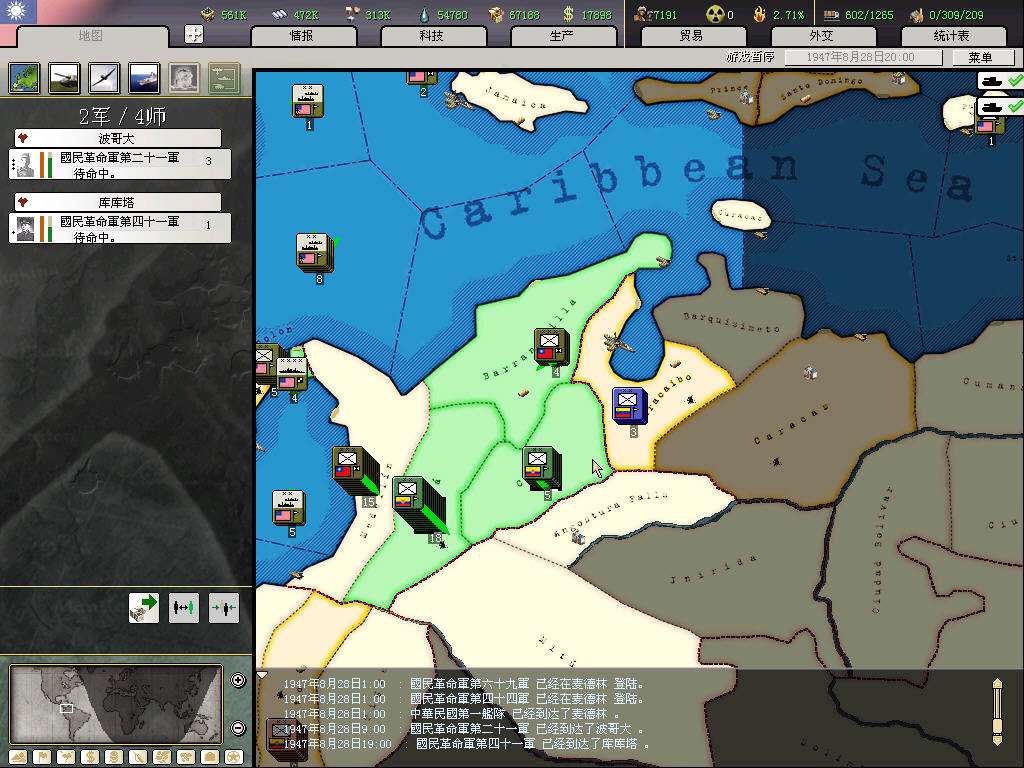Toggle the upper tank alert with checkmark
Image resolution: width=1024 pixels, height=768 pixels.
point(1001,81)
